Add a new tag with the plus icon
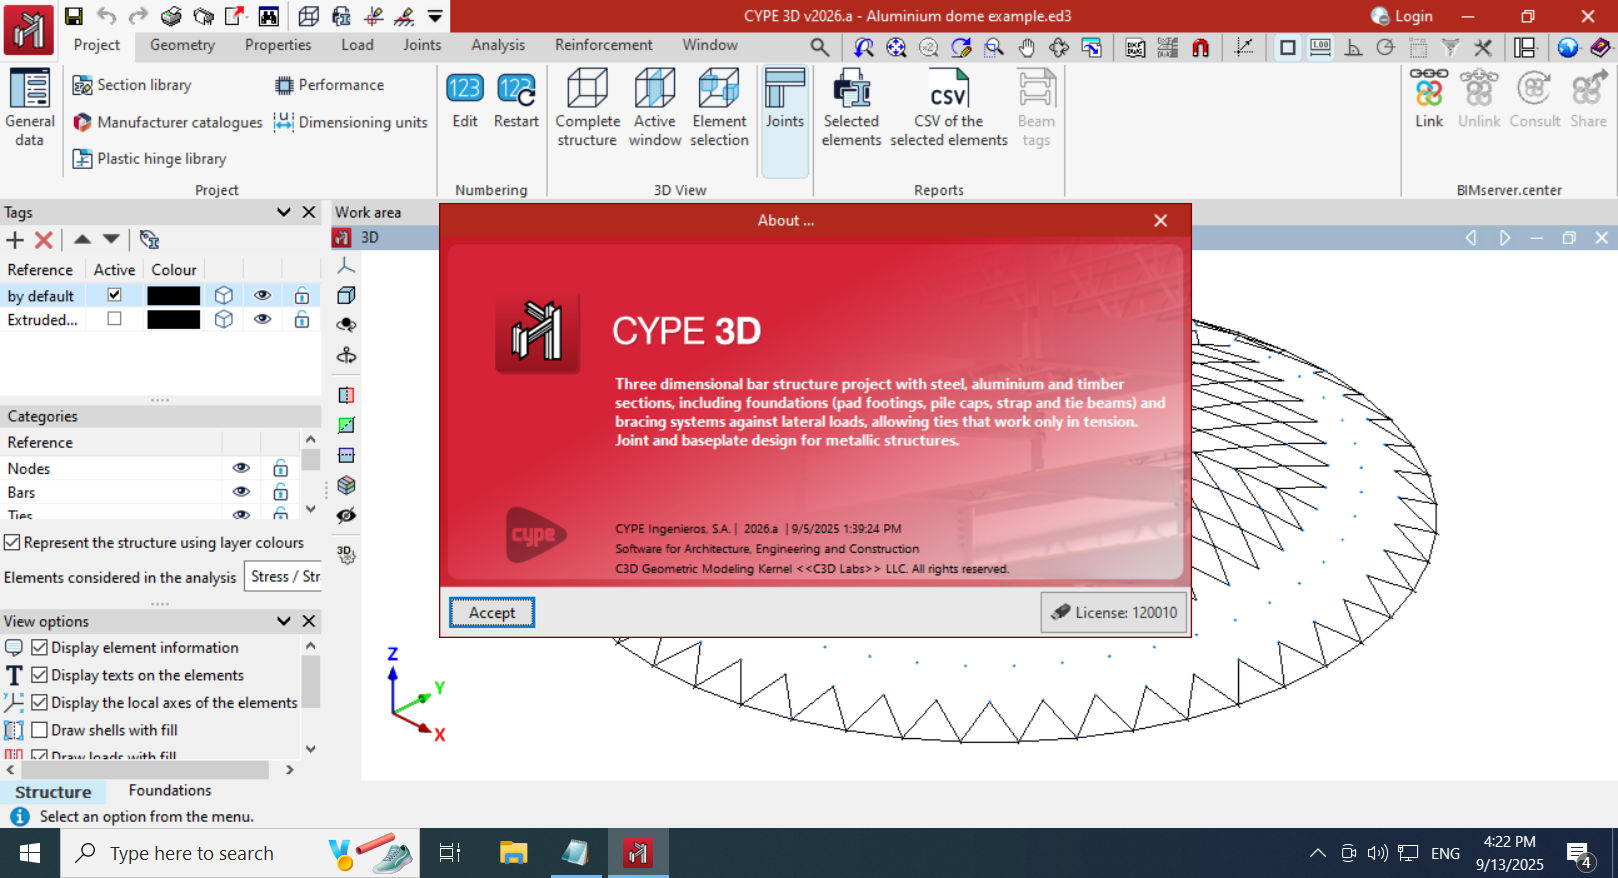The height and width of the screenshot is (878, 1618). point(15,240)
